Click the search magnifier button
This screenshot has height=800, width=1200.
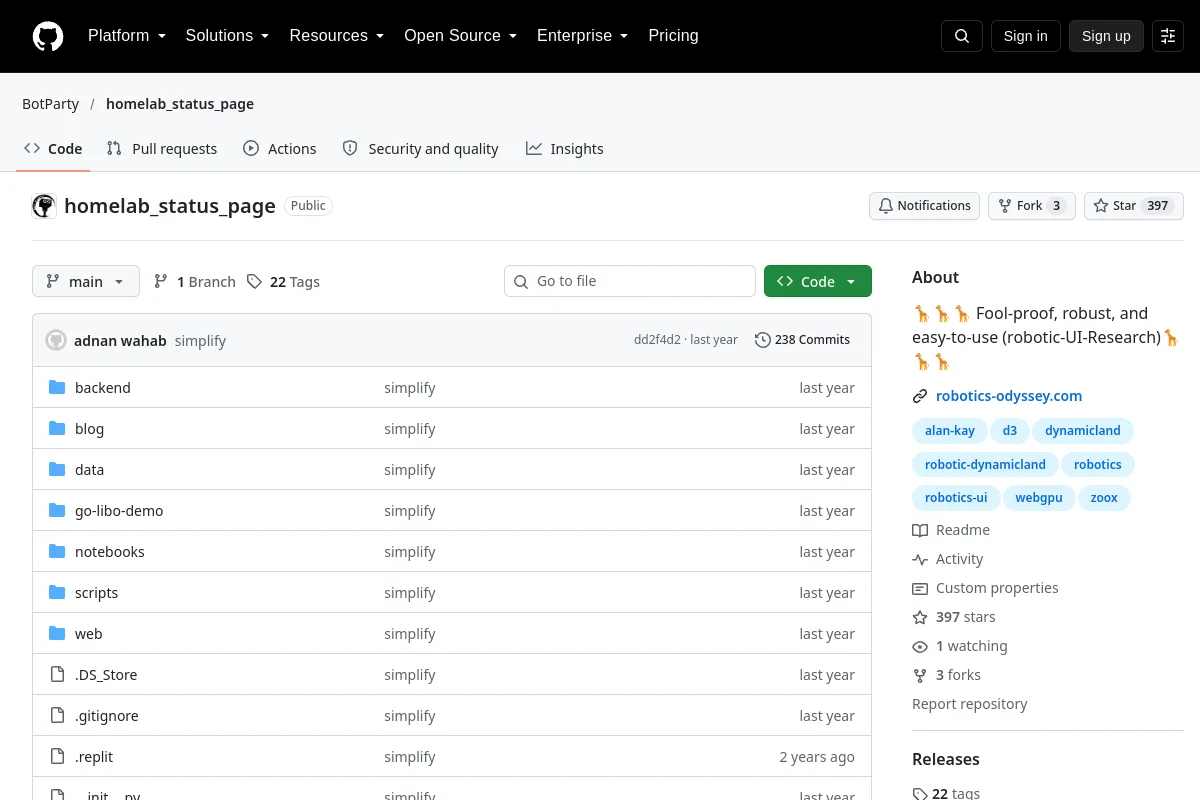coord(962,36)
